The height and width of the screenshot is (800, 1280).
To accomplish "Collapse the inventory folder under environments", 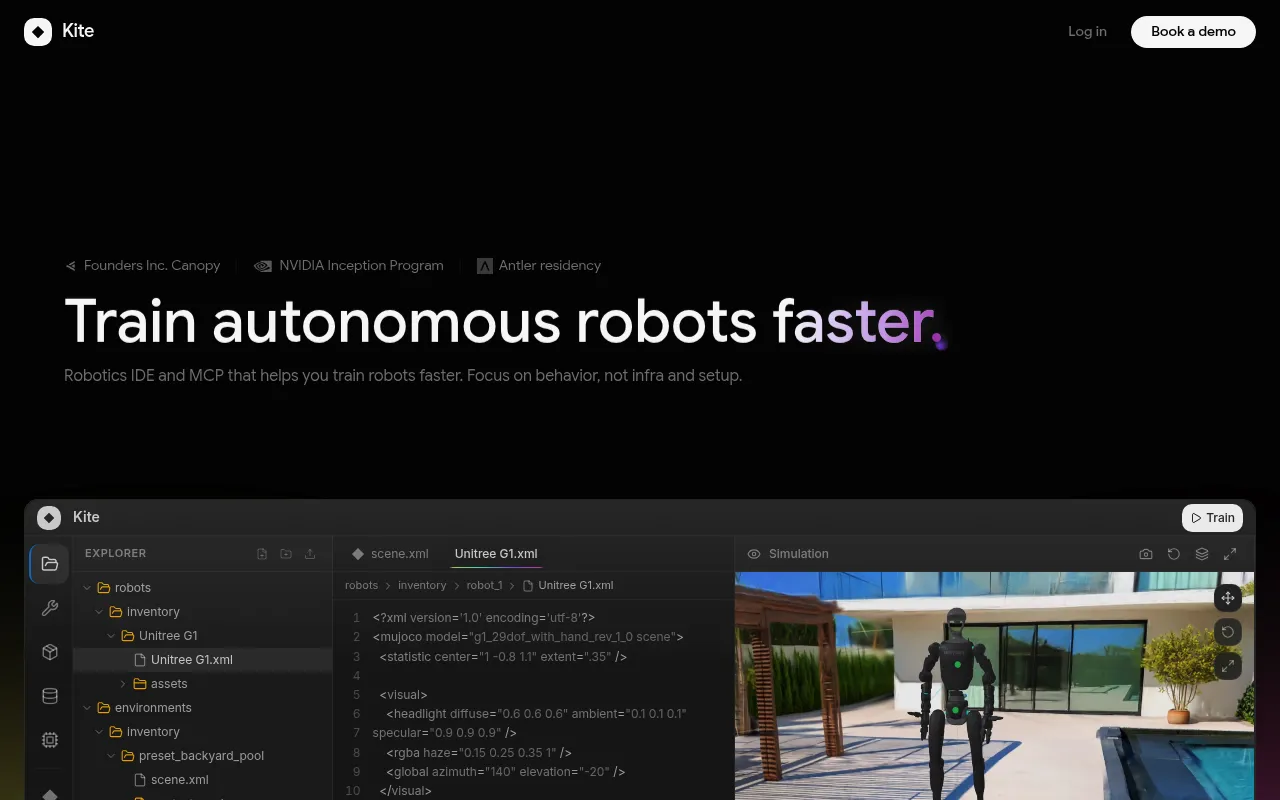I will [x=99, y=732].
